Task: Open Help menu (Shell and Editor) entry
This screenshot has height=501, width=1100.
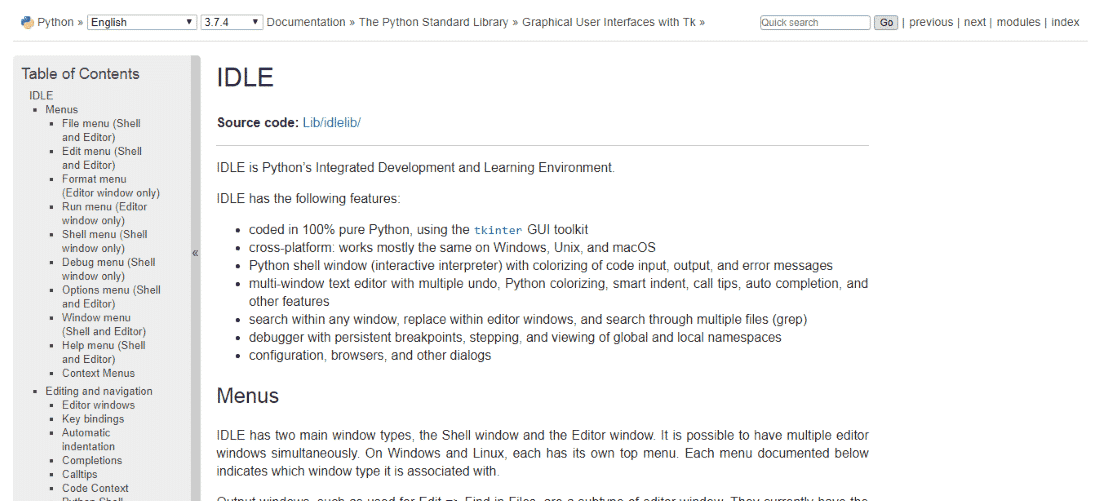Action: pyautogui.click(x=104, y=352)
